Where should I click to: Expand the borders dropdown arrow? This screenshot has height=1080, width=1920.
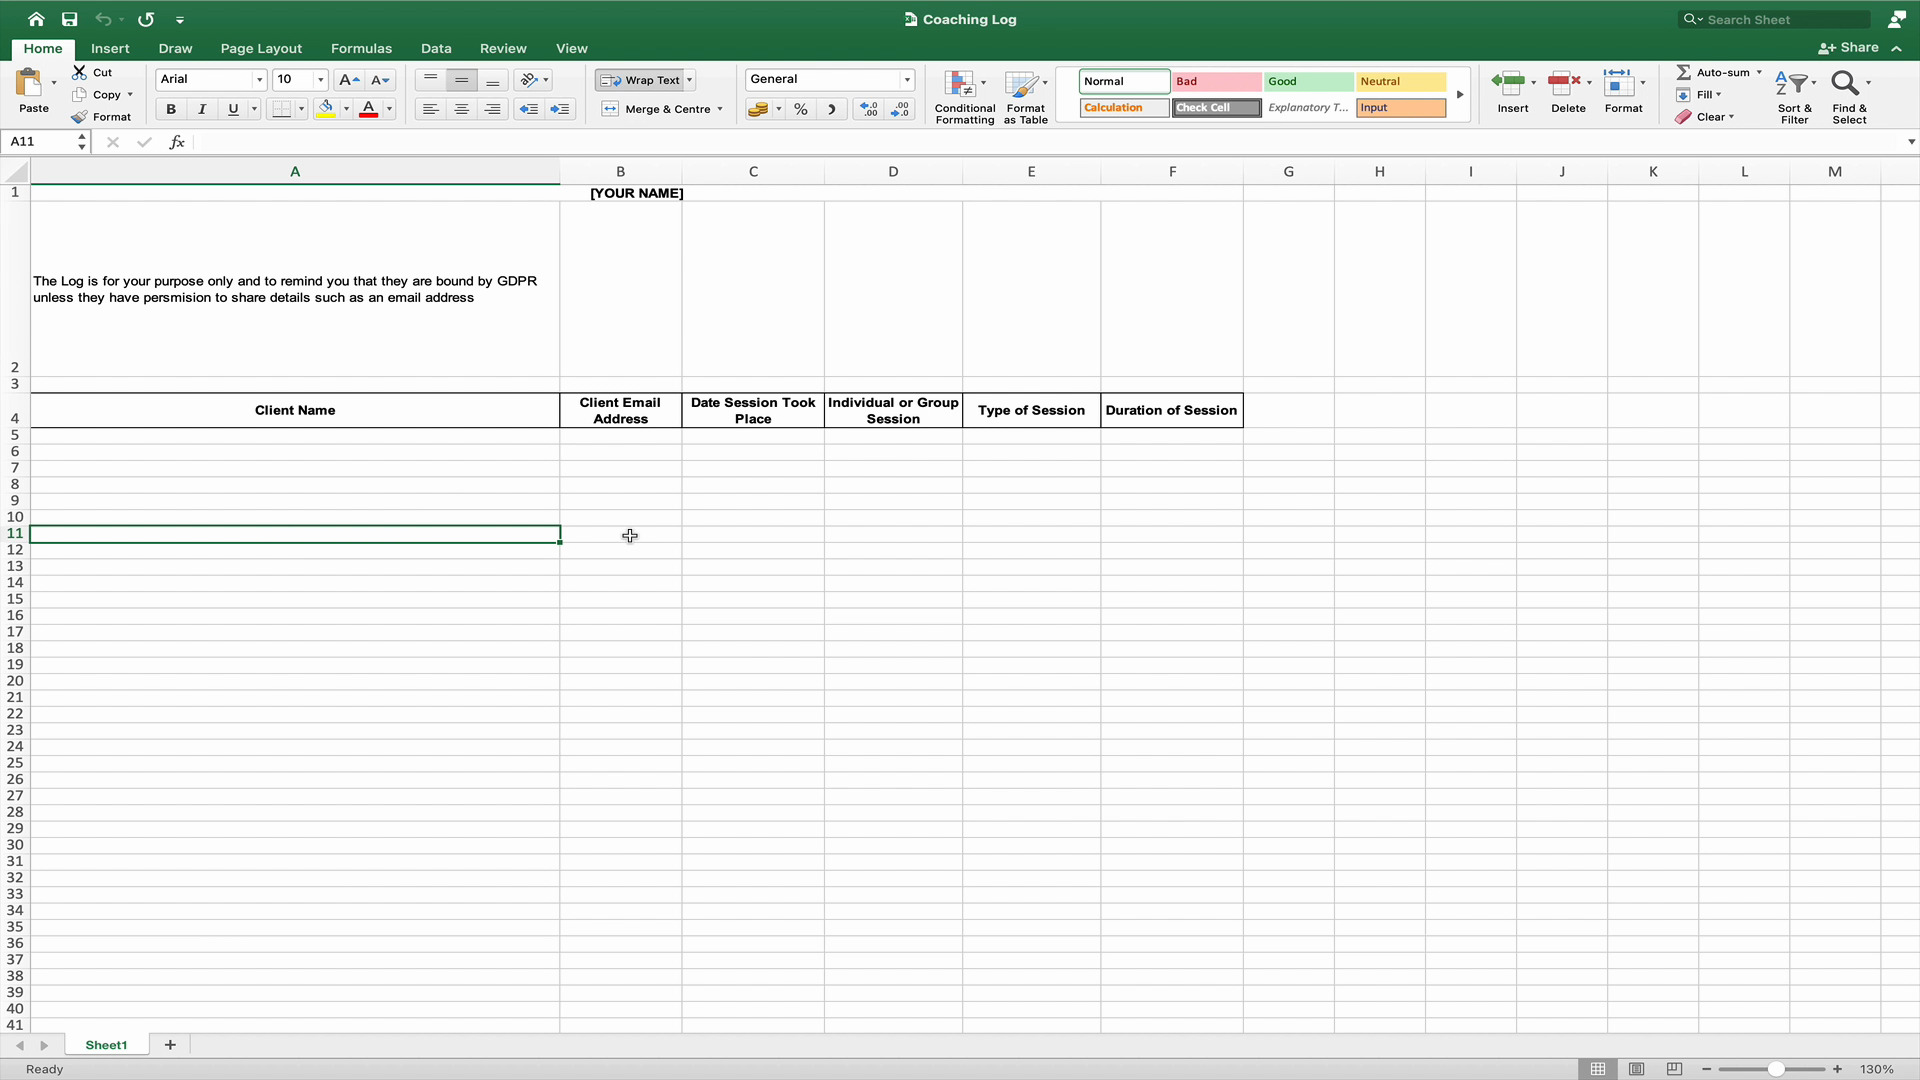301,109
